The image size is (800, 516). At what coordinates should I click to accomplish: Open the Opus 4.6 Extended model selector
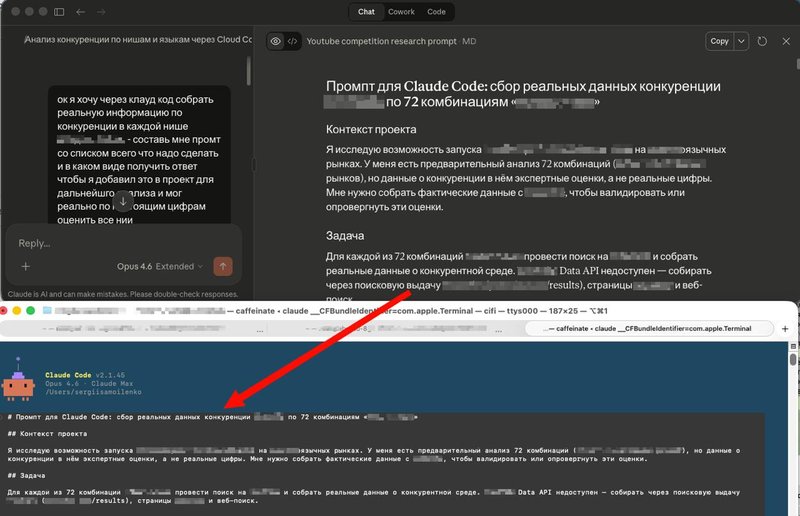160,266
